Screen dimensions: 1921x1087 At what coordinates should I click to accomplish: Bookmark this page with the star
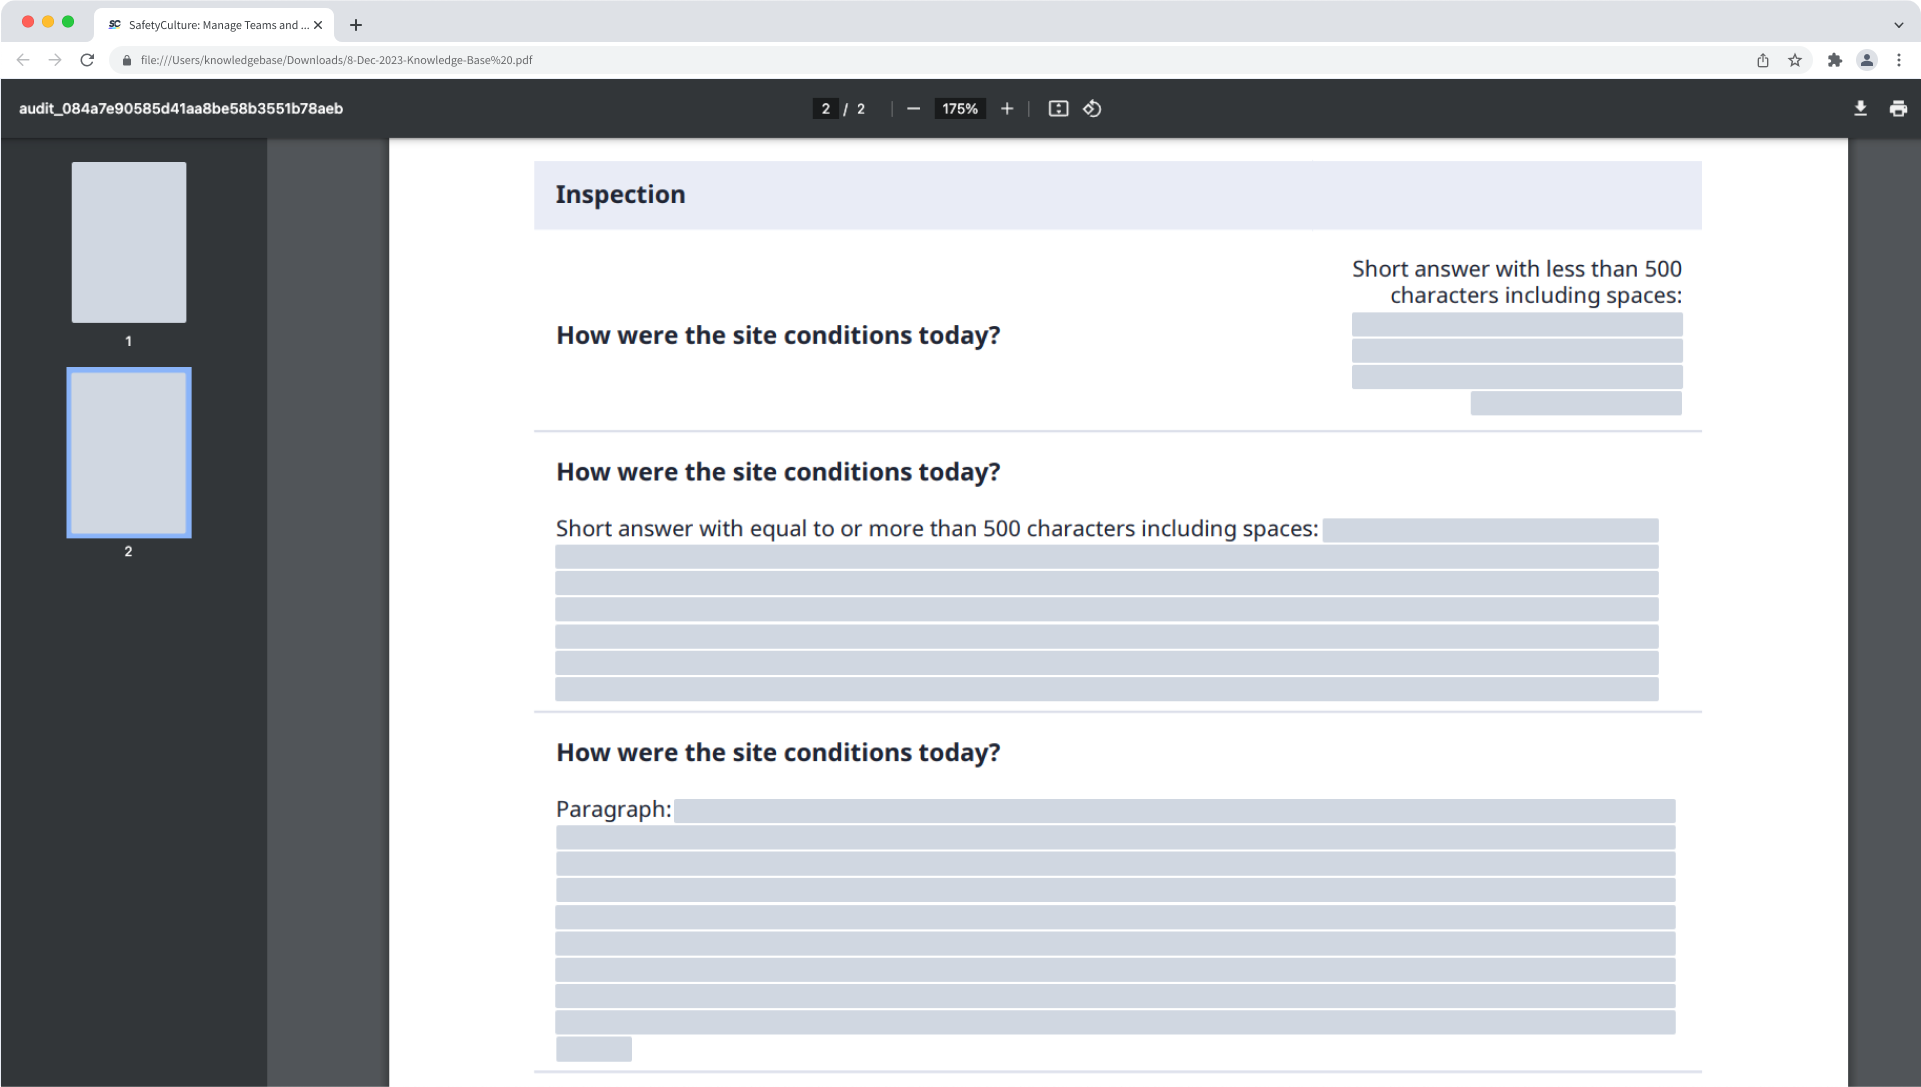1795,60
